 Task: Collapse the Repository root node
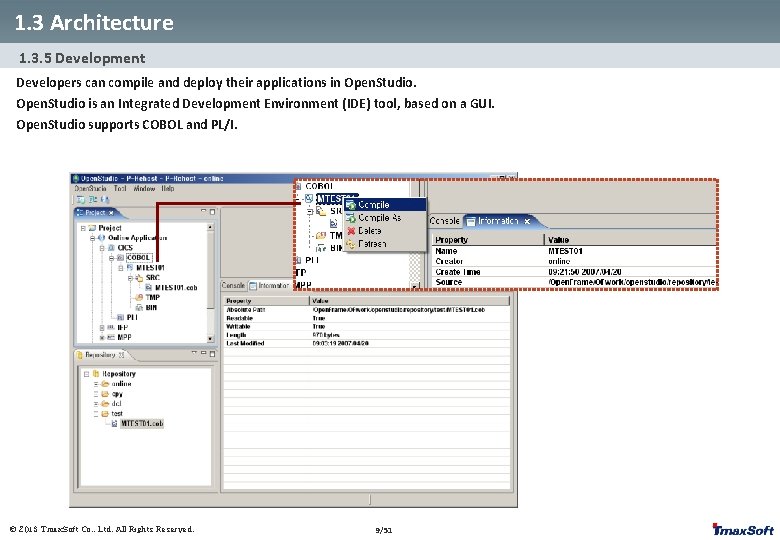pos(87,373)
